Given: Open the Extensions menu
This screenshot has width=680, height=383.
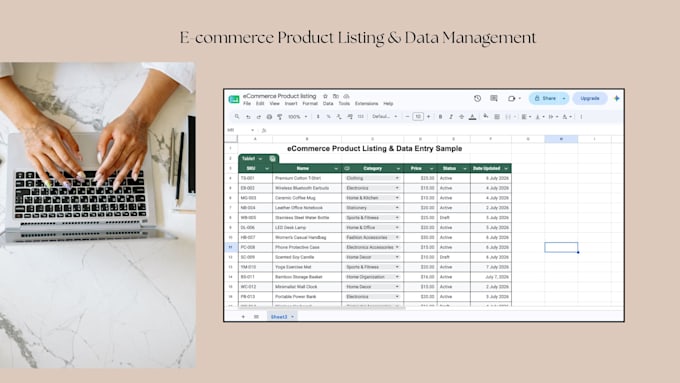Looking at the screenshot, I should click(x=366, y=104).
